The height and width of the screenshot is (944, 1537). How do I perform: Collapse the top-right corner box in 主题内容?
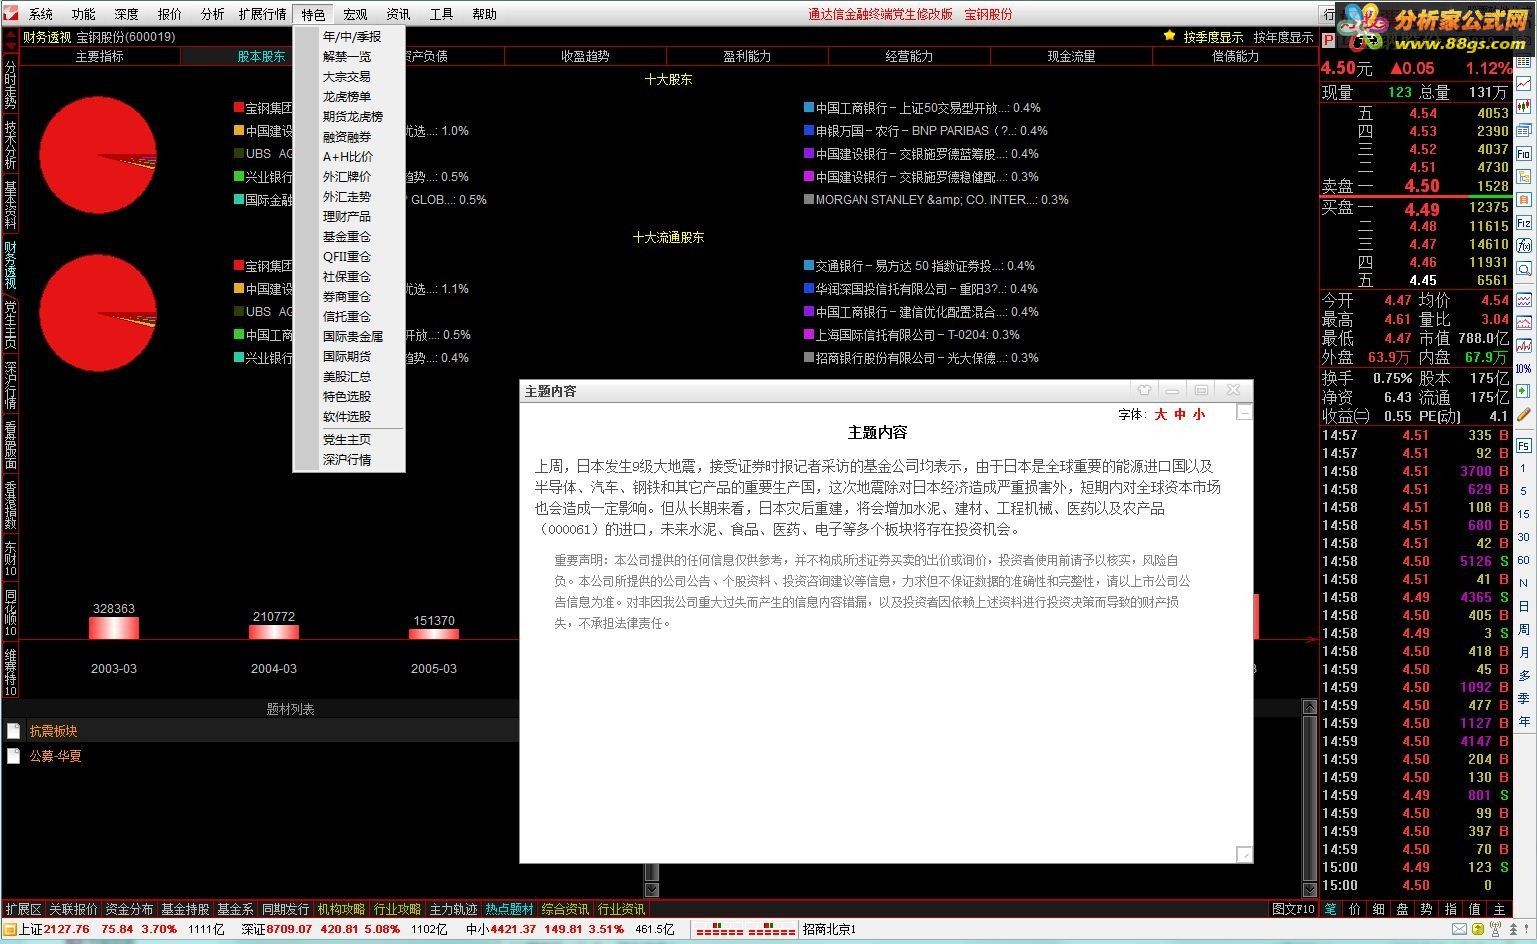[x=1244, y=412]
